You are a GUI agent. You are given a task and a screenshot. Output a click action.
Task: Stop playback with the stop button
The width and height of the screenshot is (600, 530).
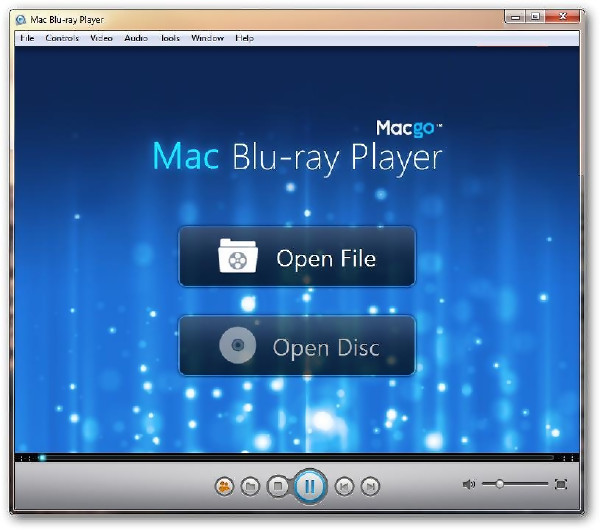pyautogui.click(x=278, y=486)
